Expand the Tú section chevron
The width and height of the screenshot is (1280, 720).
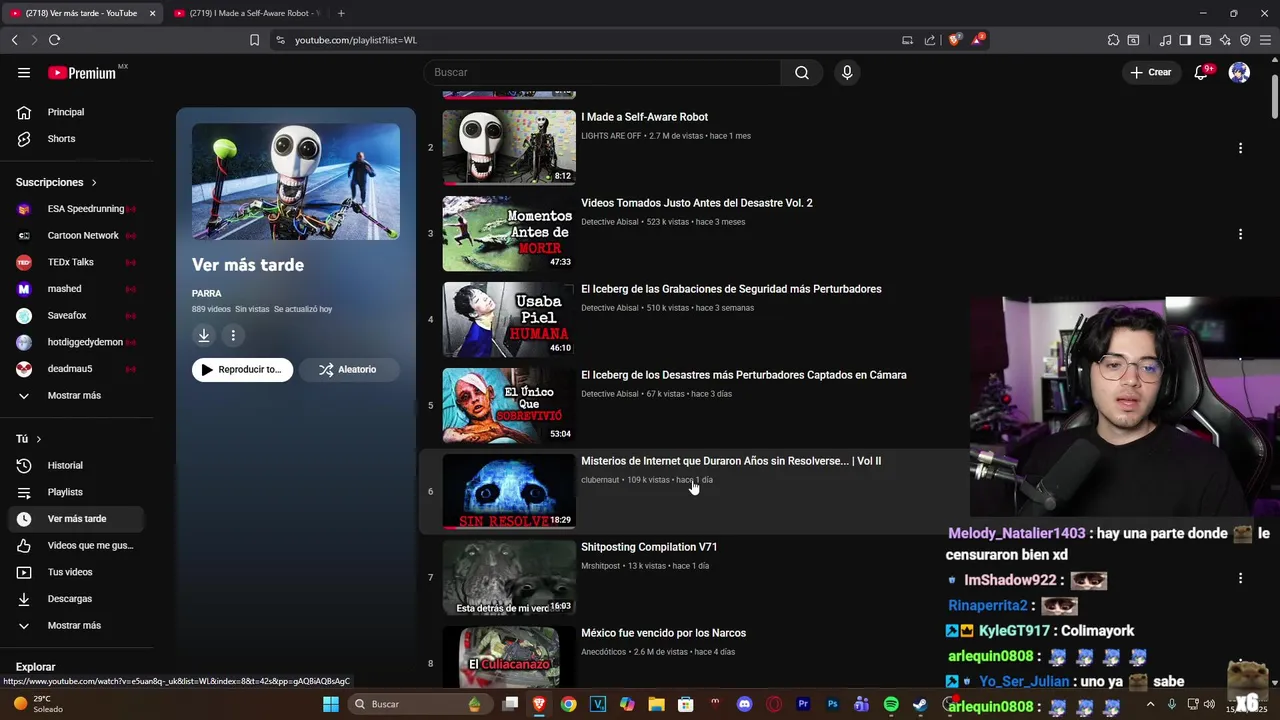(39, 439)
